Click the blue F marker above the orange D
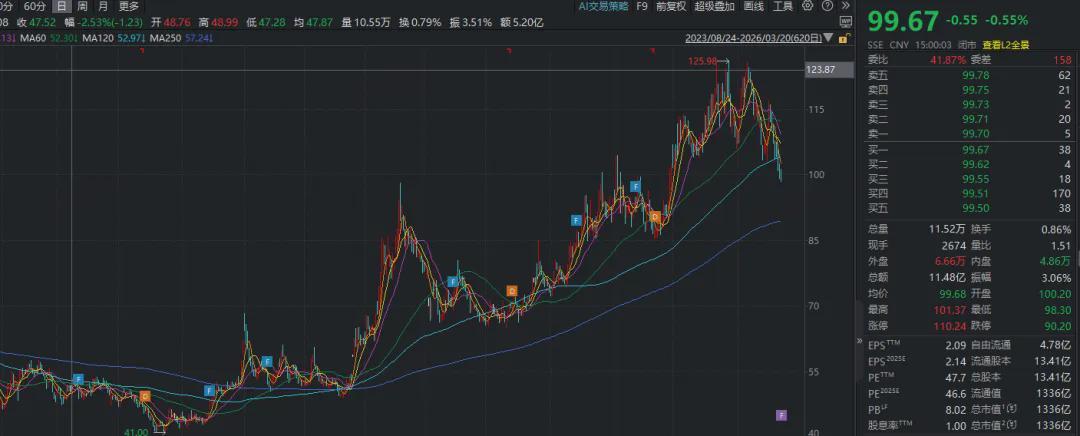Screen dimensions: 1080x436 tap(635, 187)
